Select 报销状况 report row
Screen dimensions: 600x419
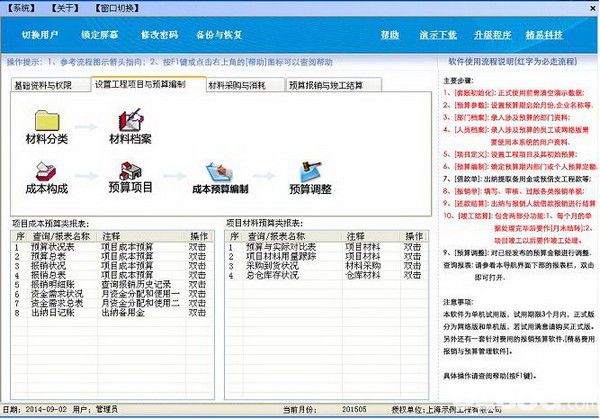point(112,266)
